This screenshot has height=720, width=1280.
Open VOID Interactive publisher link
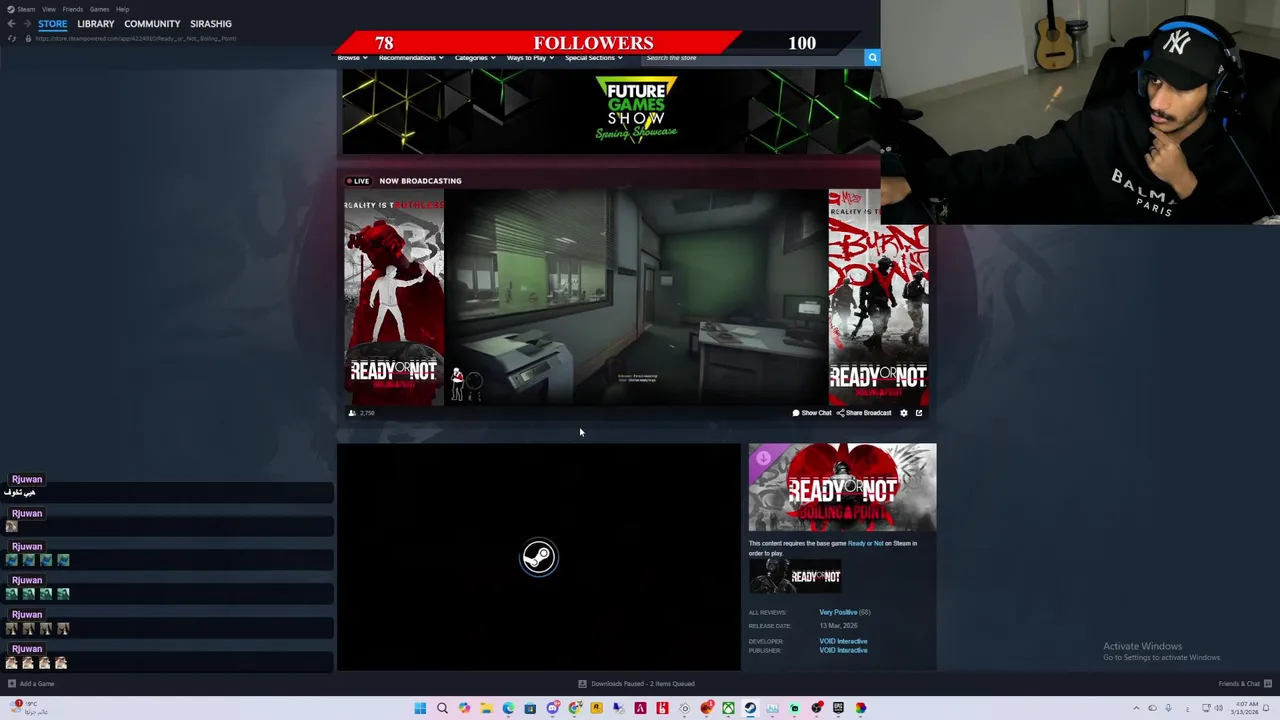[x=843, y=650]
